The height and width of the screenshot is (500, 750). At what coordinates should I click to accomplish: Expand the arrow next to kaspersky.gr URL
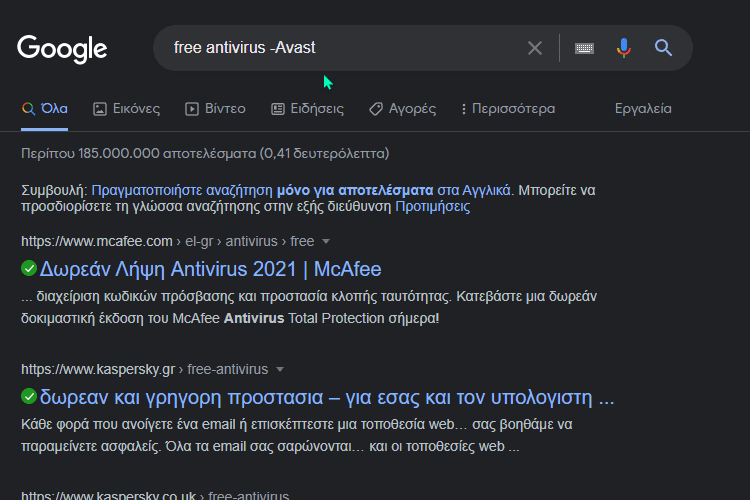(x=280, y=369)
